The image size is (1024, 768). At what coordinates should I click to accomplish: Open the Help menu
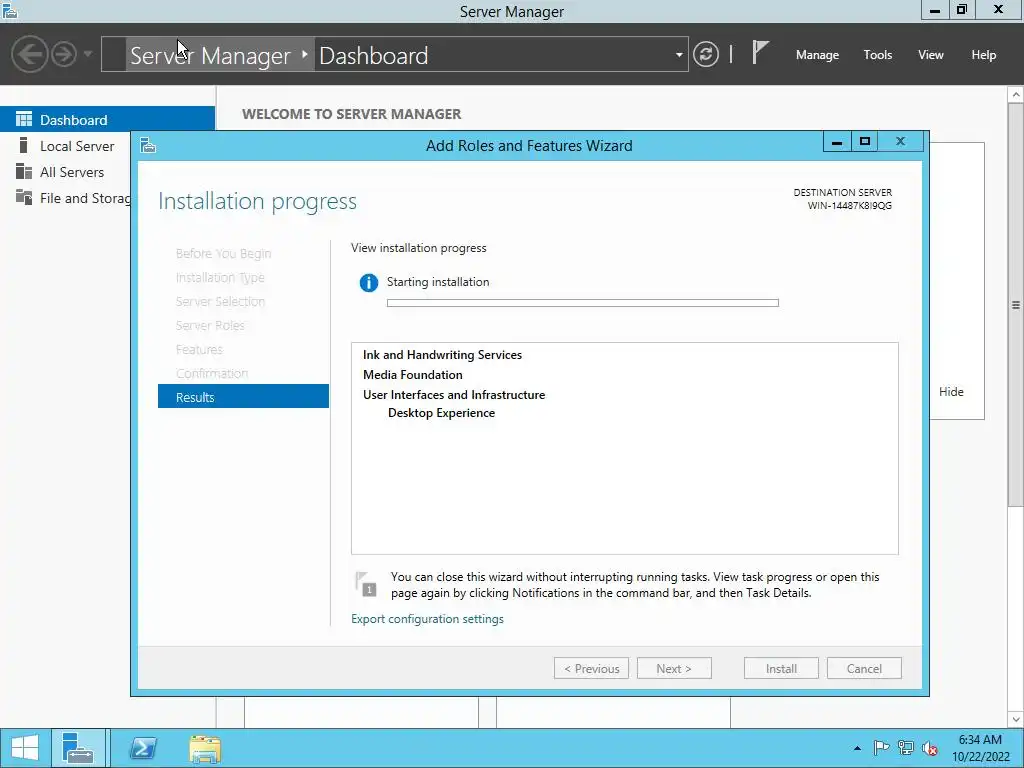click(x=983, y=55)
